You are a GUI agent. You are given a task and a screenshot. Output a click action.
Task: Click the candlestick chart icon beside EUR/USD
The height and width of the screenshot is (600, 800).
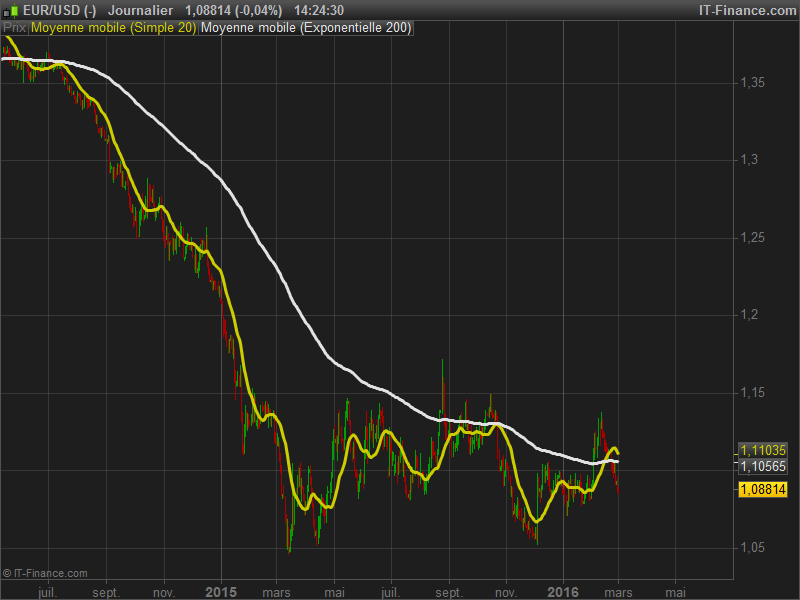[x=11, y=10]
